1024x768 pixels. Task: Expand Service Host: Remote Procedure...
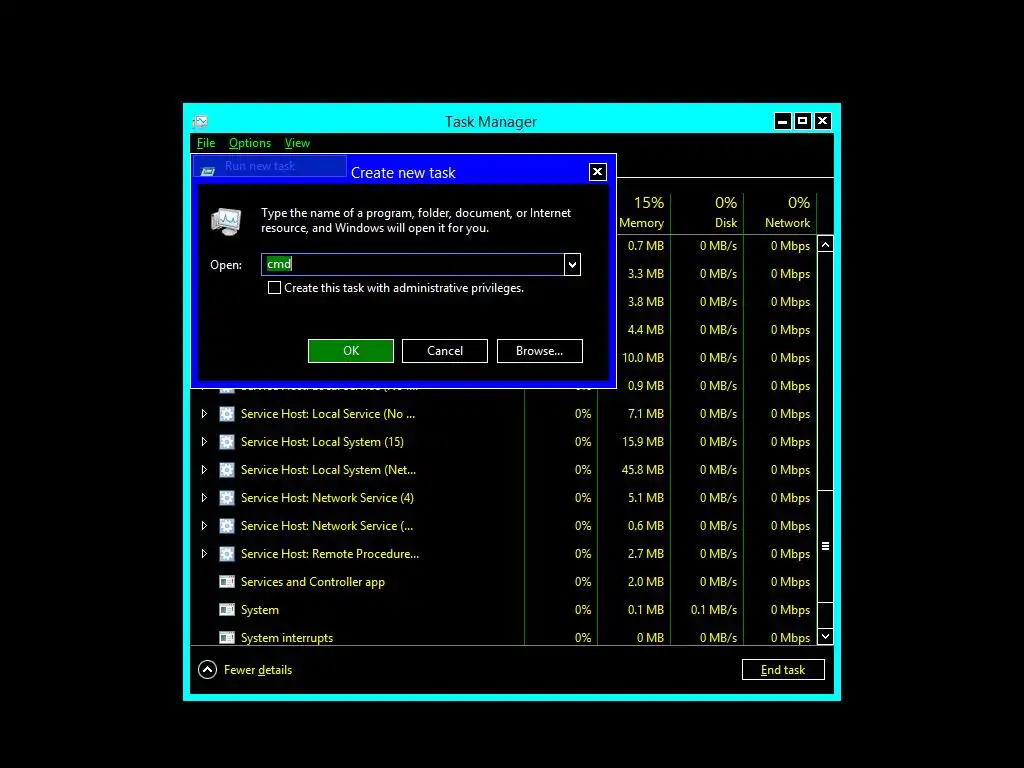pos(204,554)
